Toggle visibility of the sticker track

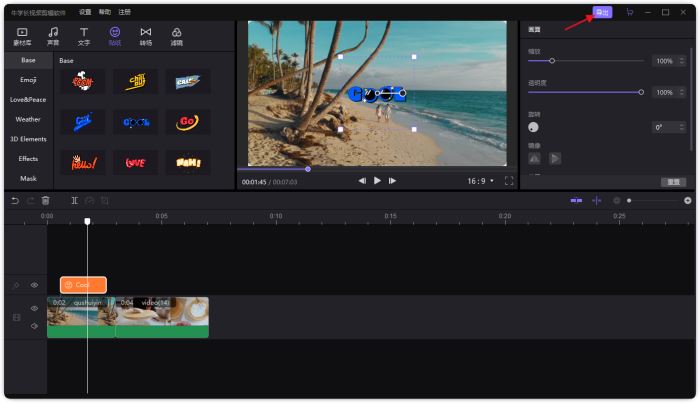click(x=34, y=285)
